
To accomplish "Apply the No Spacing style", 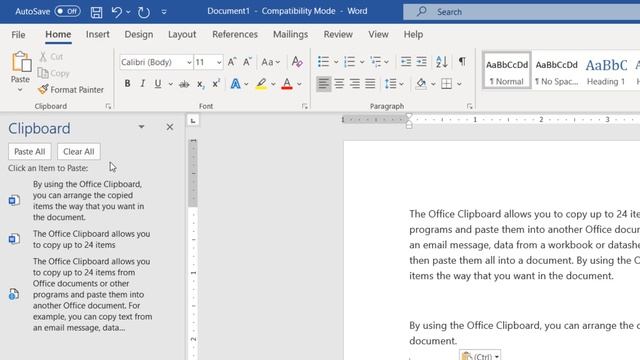I will click(x=556, y=70).
